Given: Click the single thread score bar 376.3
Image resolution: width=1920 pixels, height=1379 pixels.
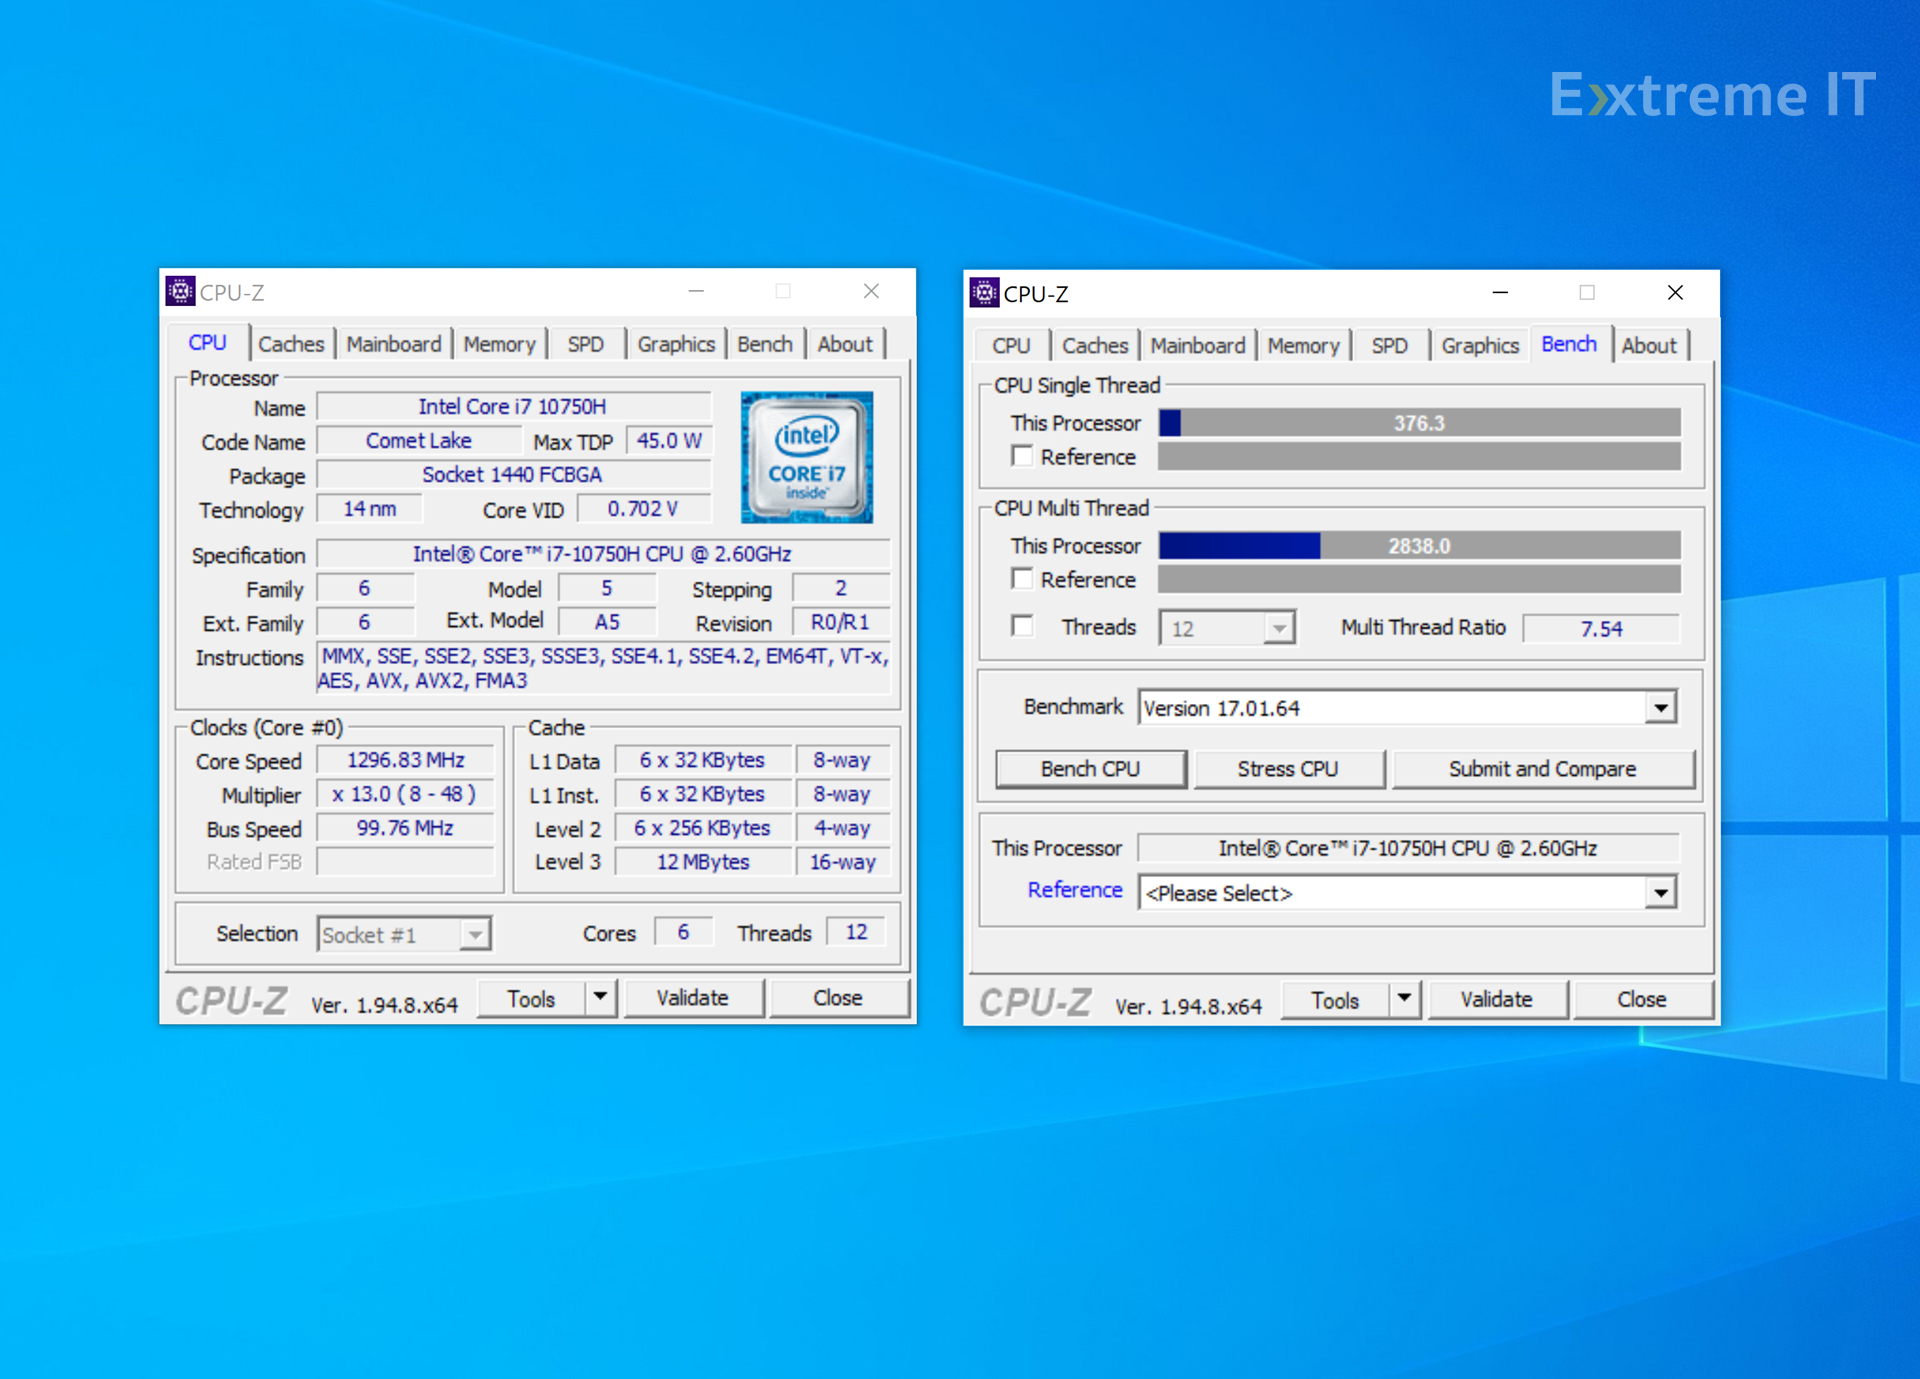Looking at the screenshot, I should (x=1419, y=423).
